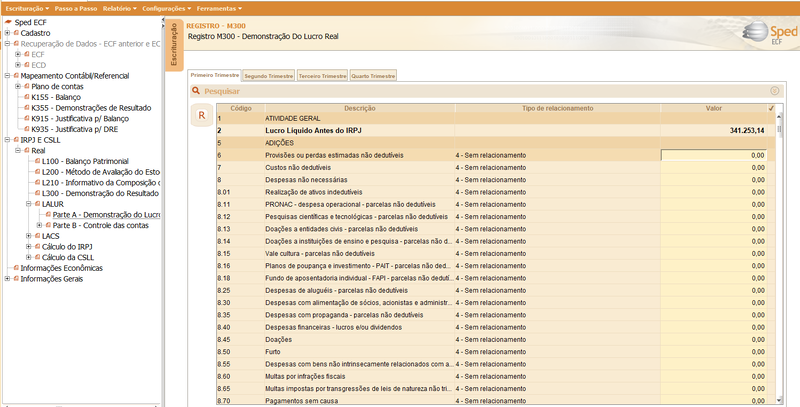This screenshot has height=407, width=800.
Task: Expand the ECD tree node
Action: (x=18, y=65)
